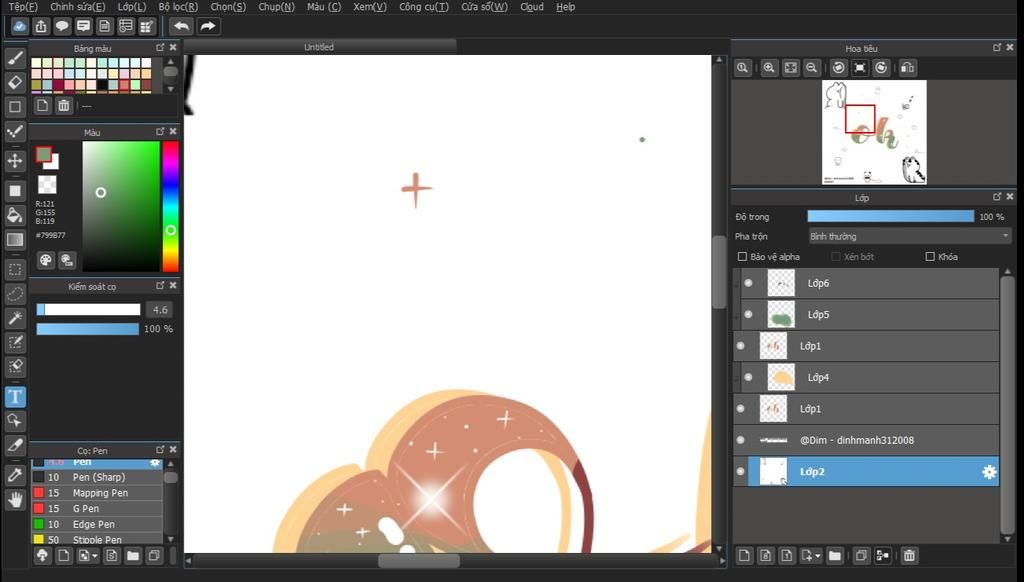Image resolution: width=1024 pixels, height=582 pixels.
Task: Choose the Edge Pen brush
Action: coord(97,524)
